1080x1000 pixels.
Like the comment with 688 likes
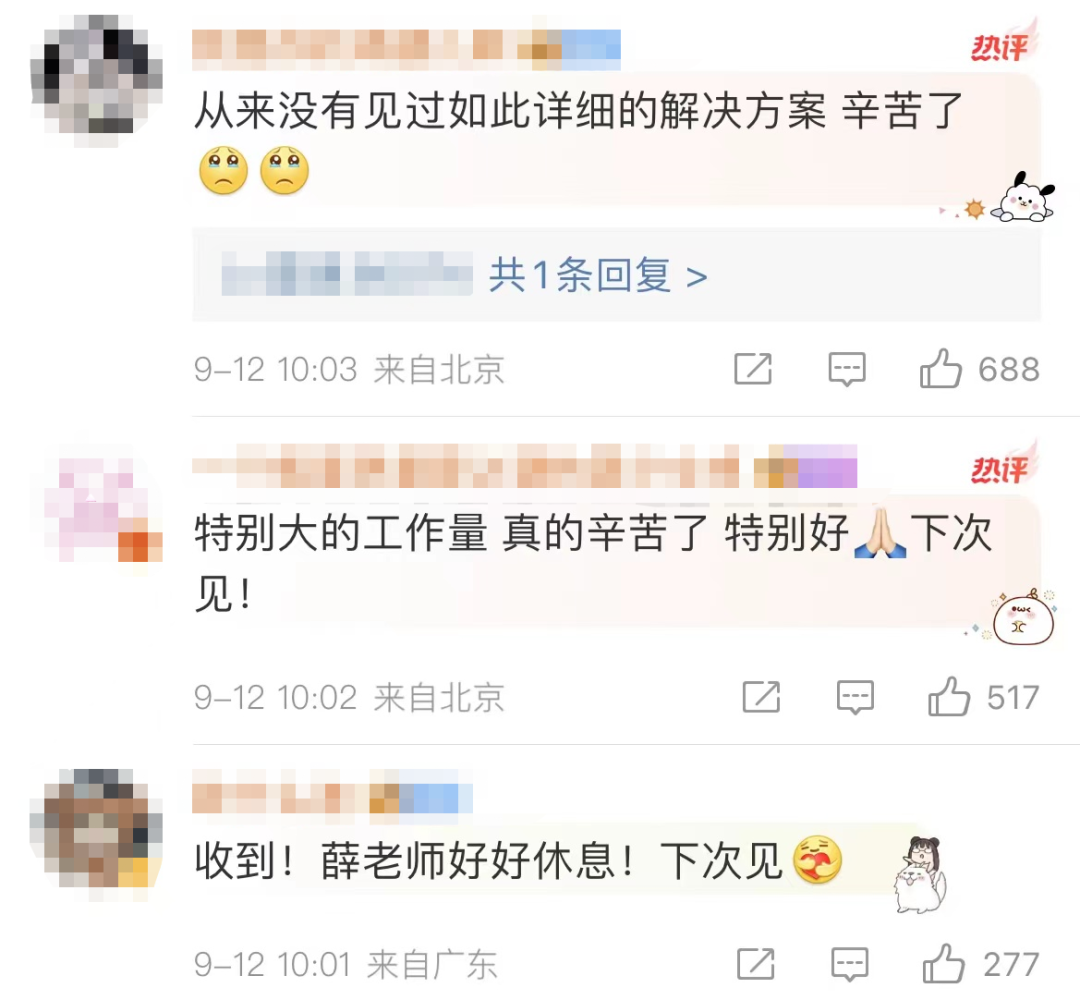[940, 368]
